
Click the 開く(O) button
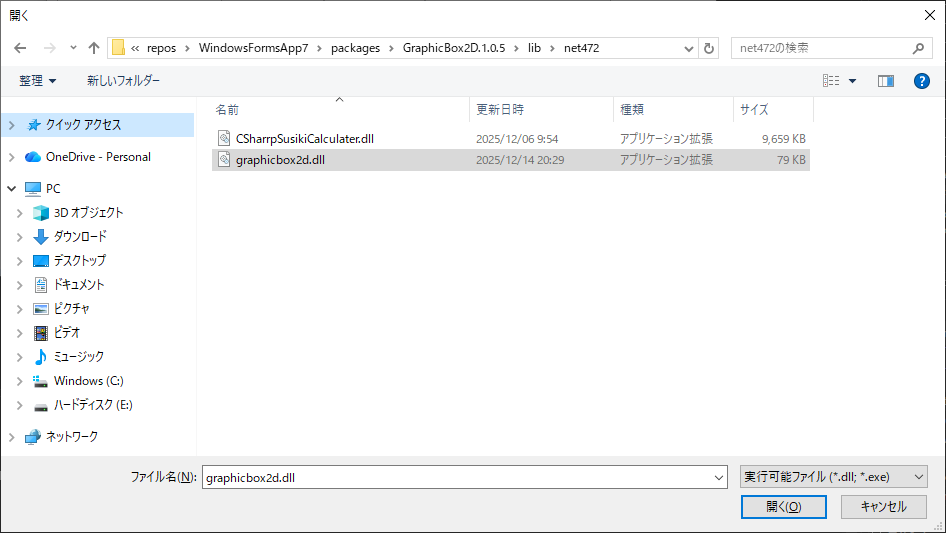pos(784,507)
